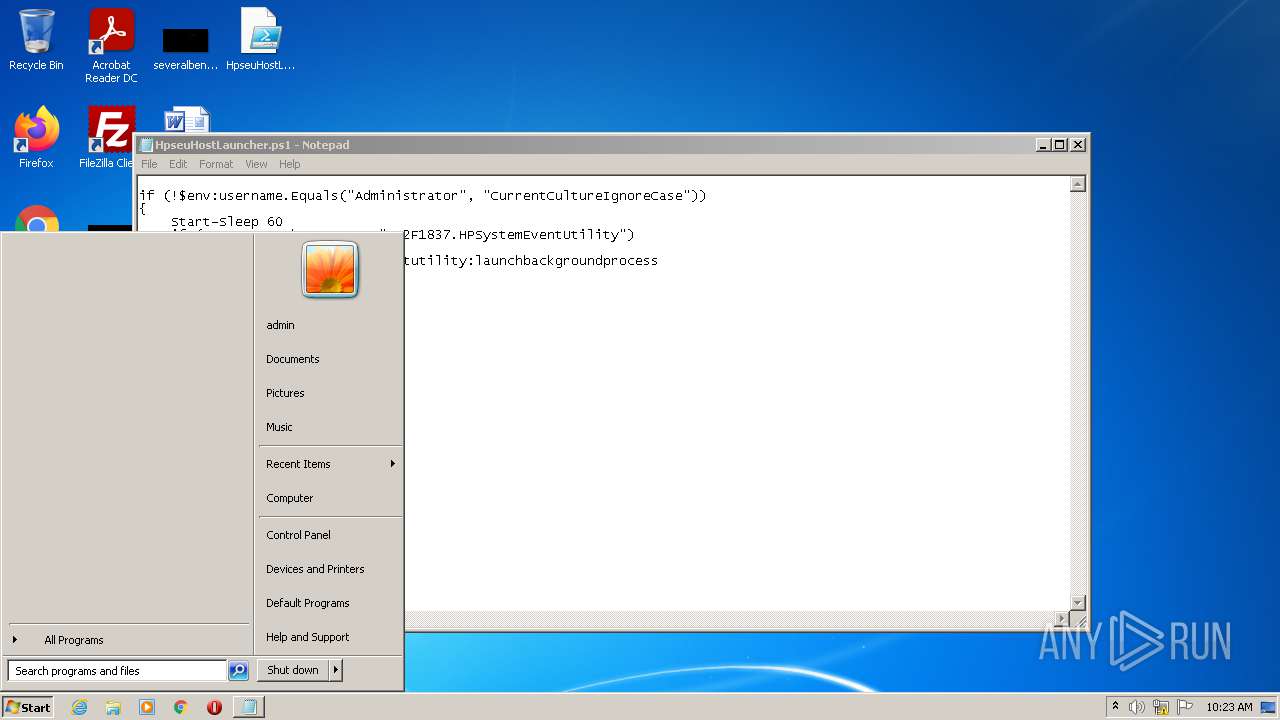Viewport: 1280px width, 720px height.
Task: Click the Shut down button
Action: click(x=293, y=670)
